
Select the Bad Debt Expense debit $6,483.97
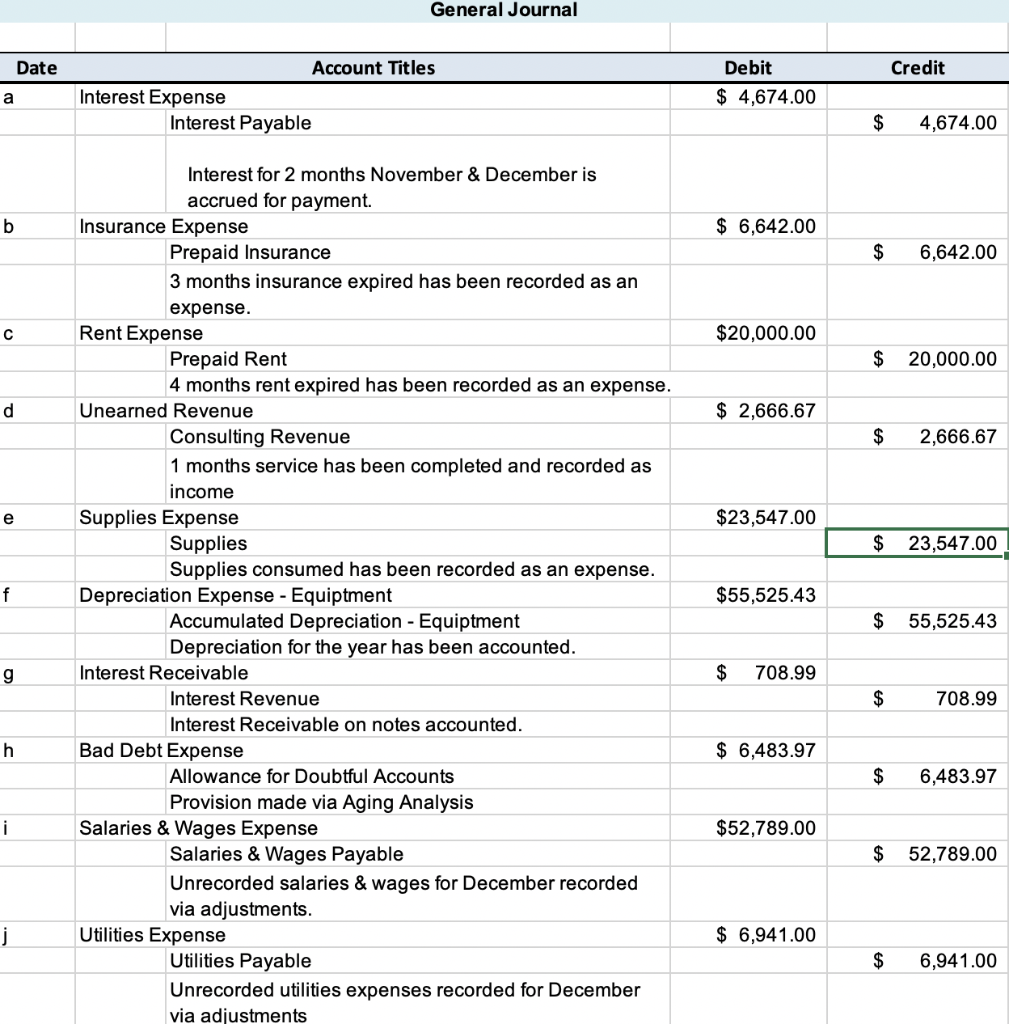tap(748, 750)
